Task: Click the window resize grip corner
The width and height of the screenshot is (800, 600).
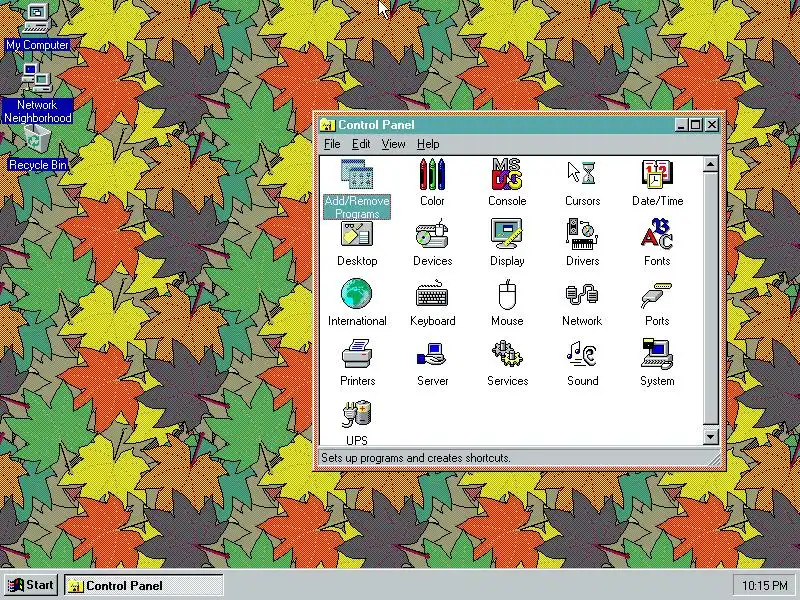Action: click(x=715, y=459)
